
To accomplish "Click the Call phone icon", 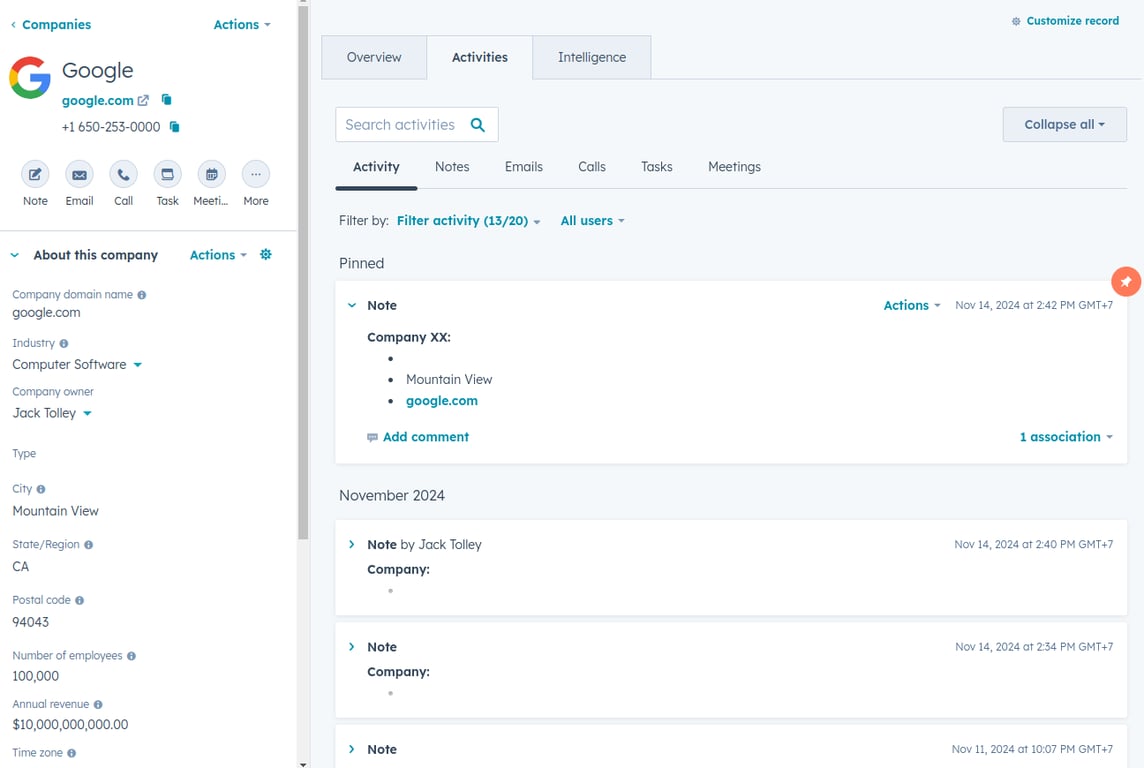I will coord(123,175).
